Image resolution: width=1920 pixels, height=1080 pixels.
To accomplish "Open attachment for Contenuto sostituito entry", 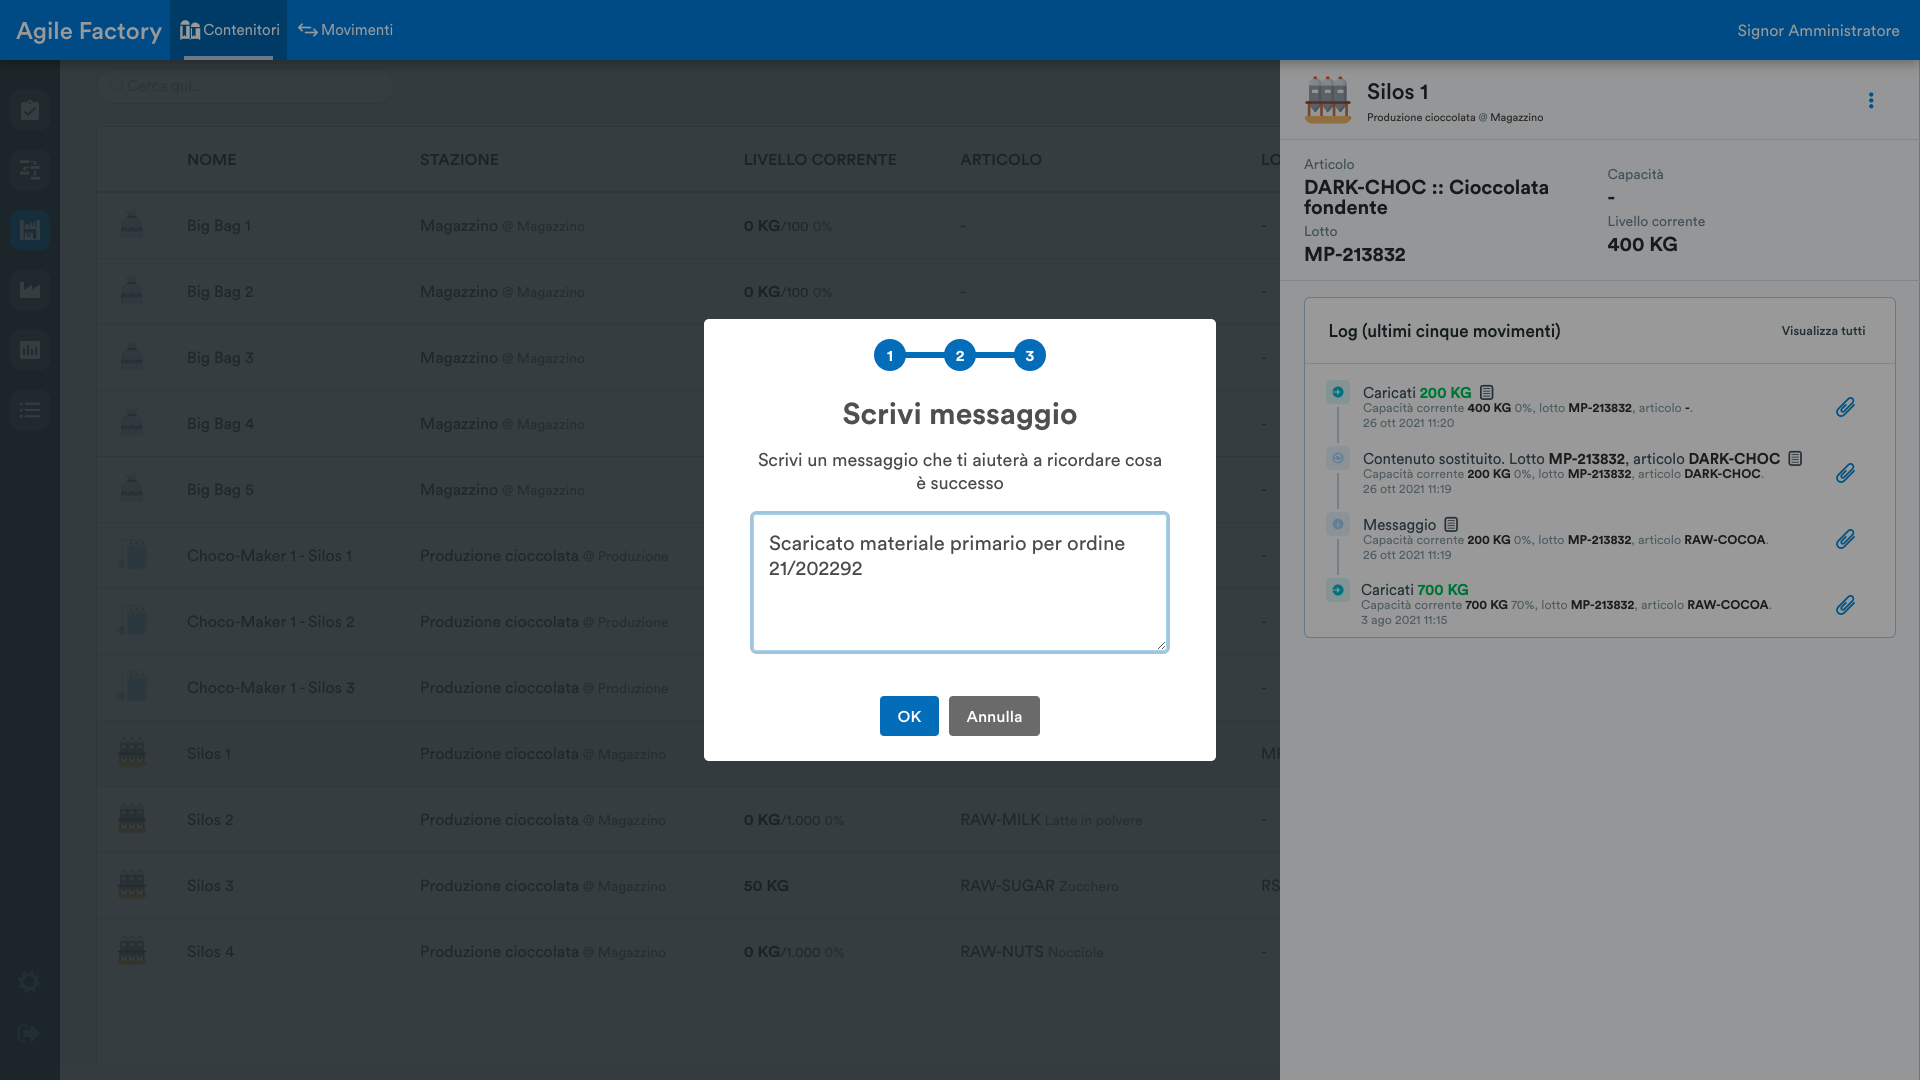I will tap(1845, 473).
